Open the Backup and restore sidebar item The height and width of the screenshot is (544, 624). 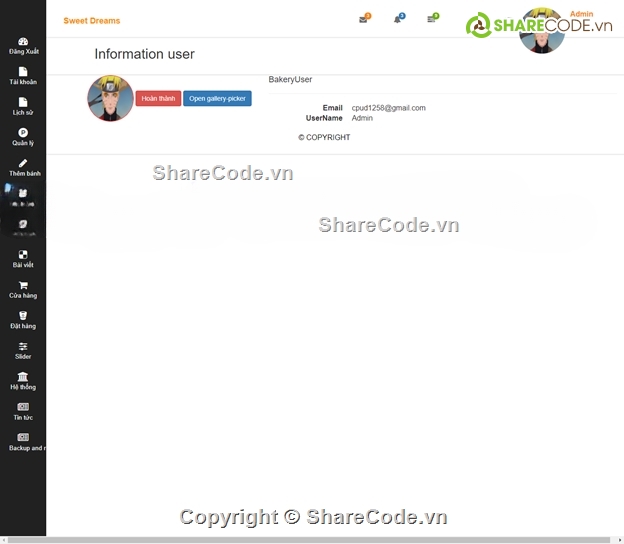click(27, 443)
